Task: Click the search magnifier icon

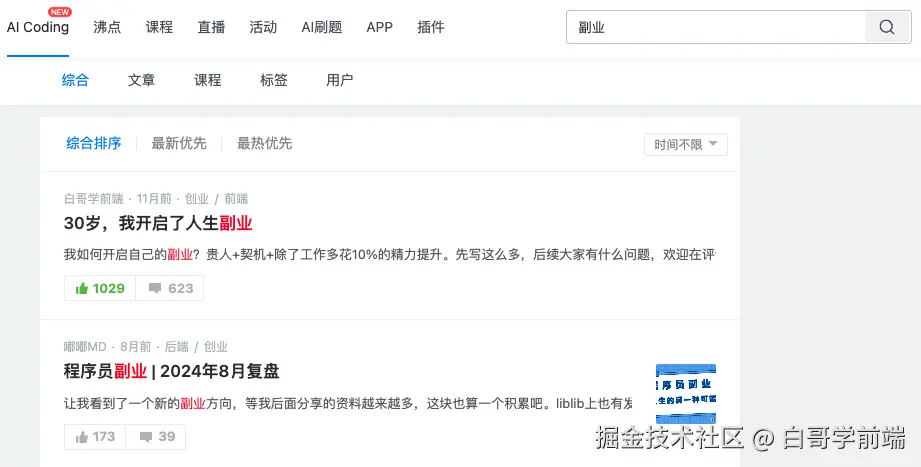Action: click(887, 27)
